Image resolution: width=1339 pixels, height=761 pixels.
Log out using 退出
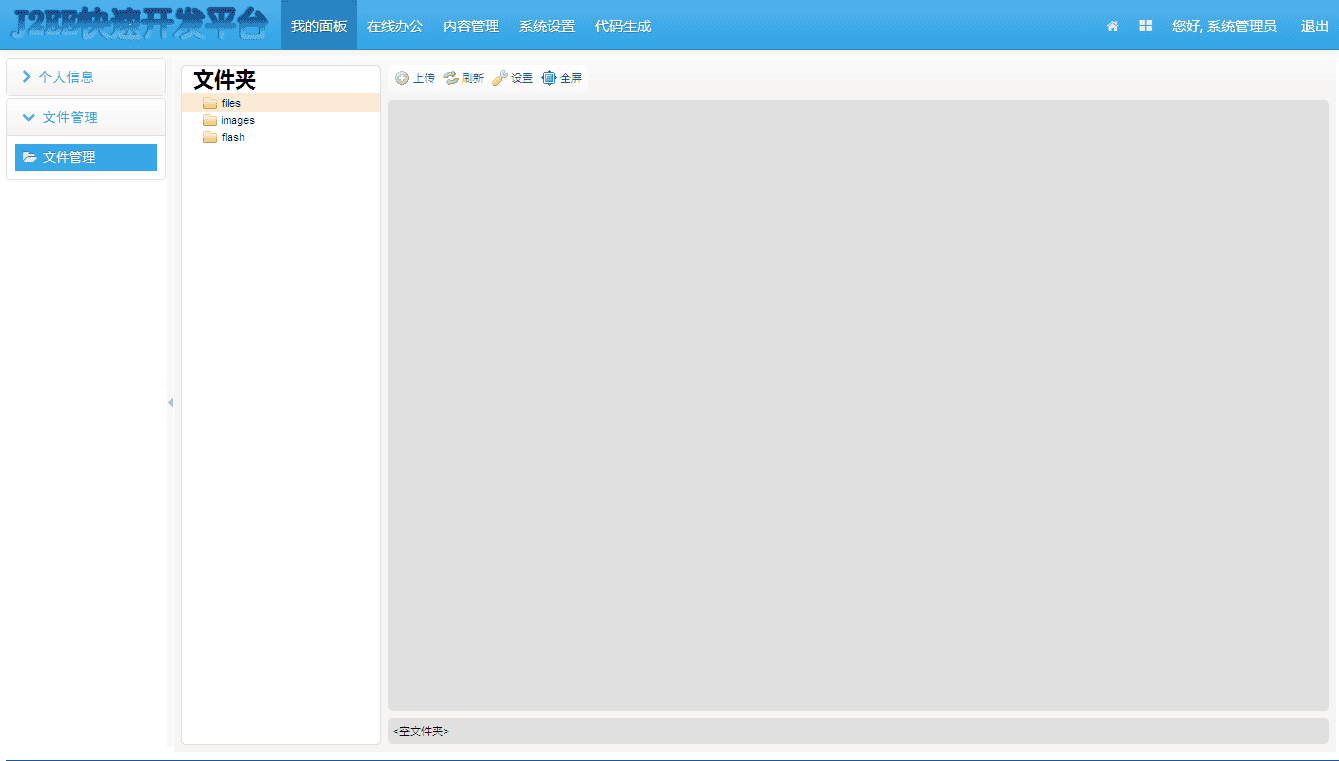(x=1315, y=26)
